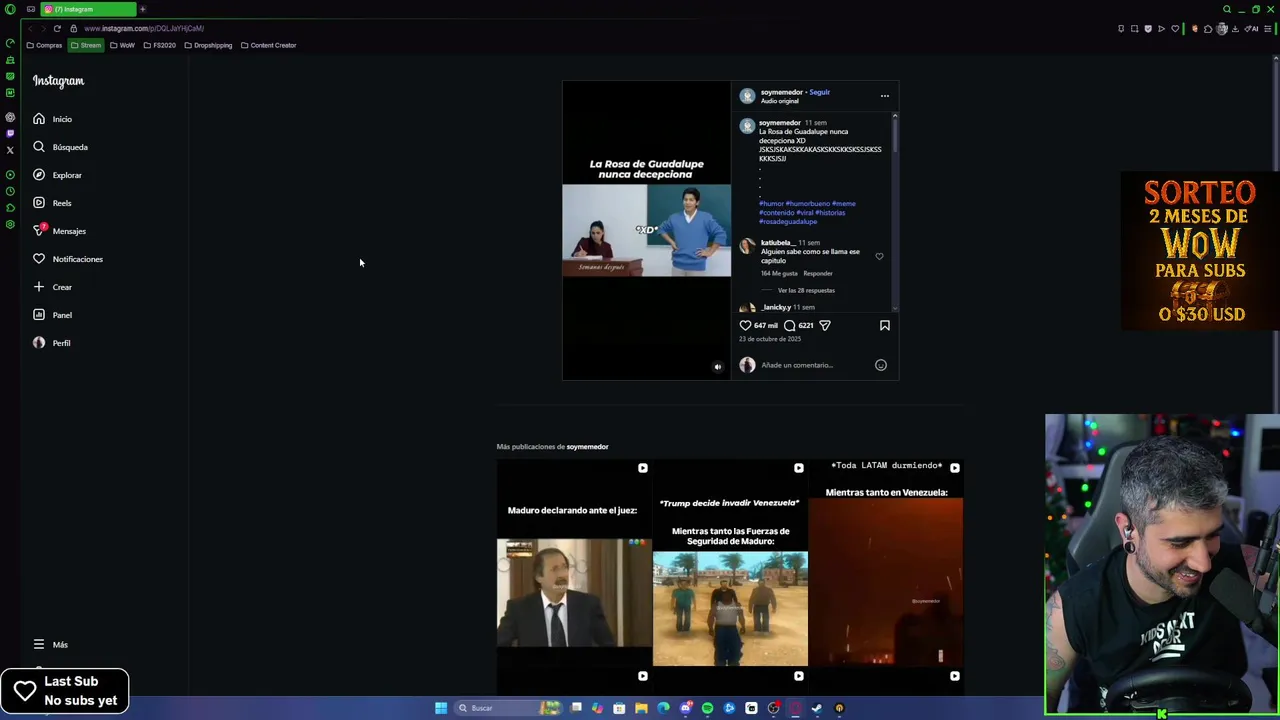Image resolution: width=1280 pixels, height=720 pixels.
Task: Open the FS2020 bookmarks folder
Action: pos(160,45)
